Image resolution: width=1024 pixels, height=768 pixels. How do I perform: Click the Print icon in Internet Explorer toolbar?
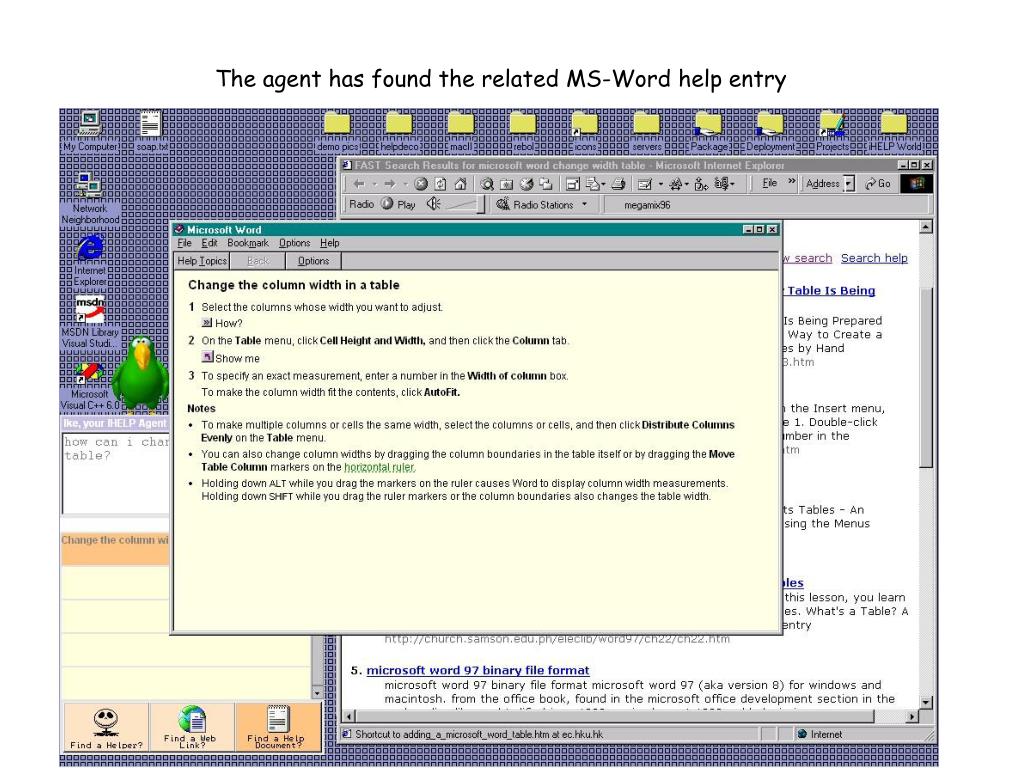(618, 184)
